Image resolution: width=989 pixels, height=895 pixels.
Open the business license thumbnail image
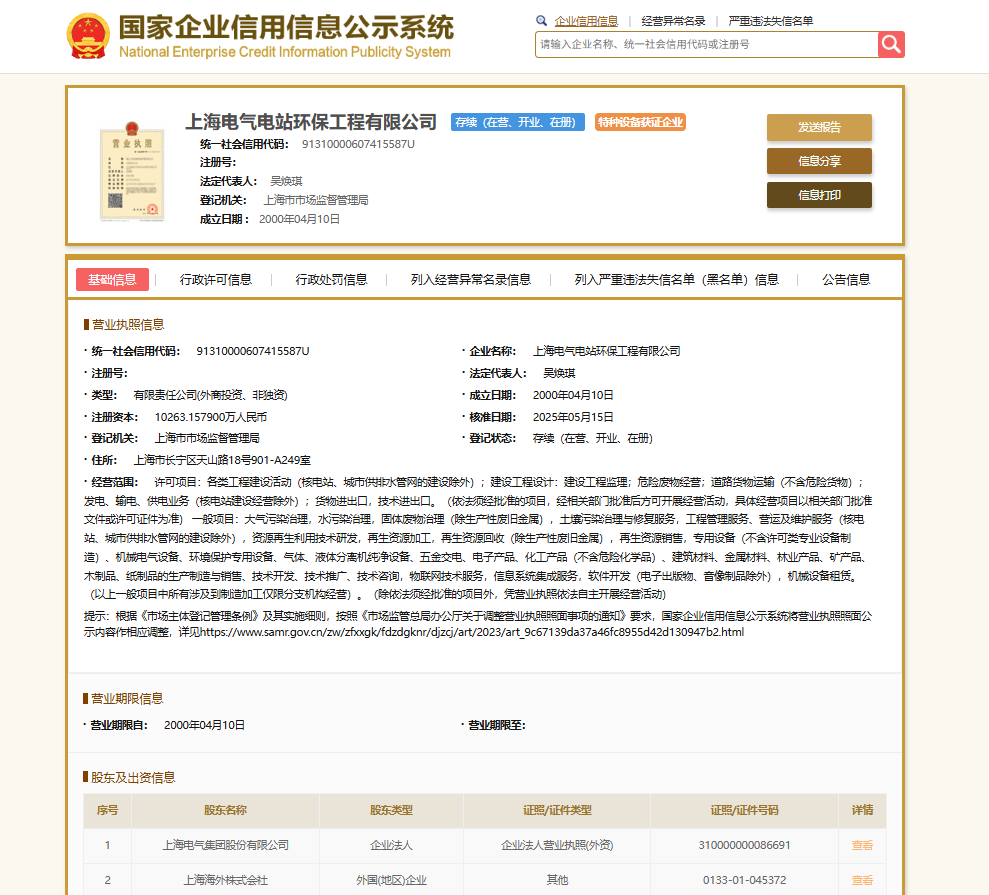(x=132, y=171)
